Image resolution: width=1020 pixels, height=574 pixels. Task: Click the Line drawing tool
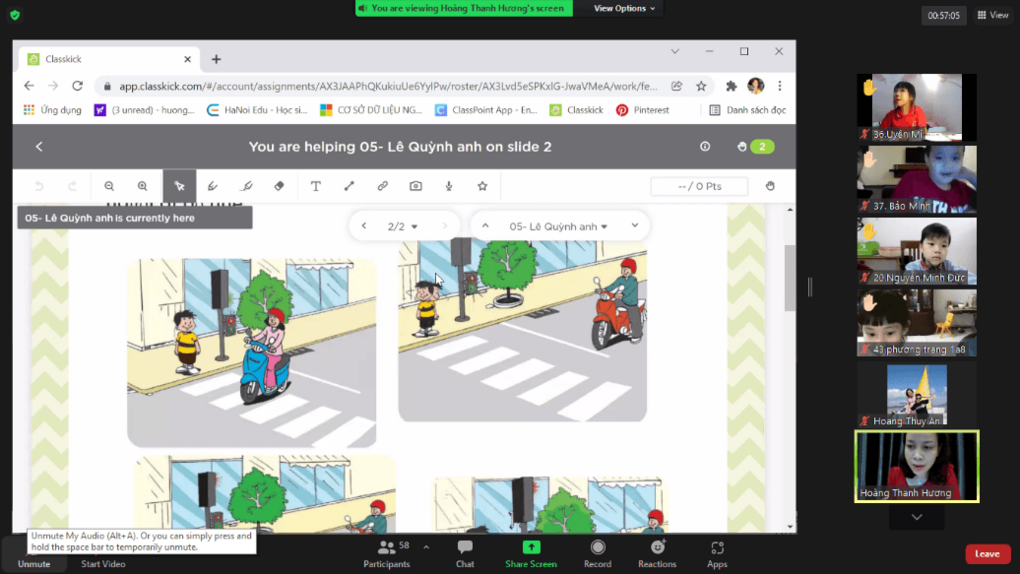[x=349, y=186]
